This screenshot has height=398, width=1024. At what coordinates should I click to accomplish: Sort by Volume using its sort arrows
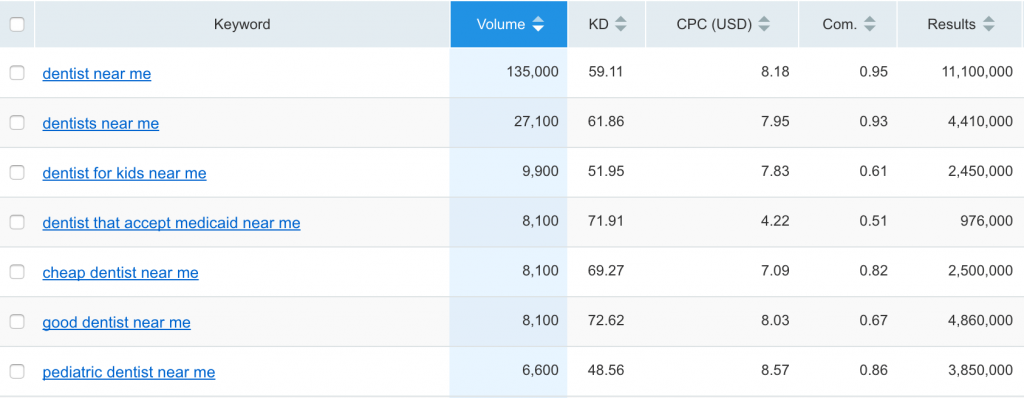coord(538,25)
